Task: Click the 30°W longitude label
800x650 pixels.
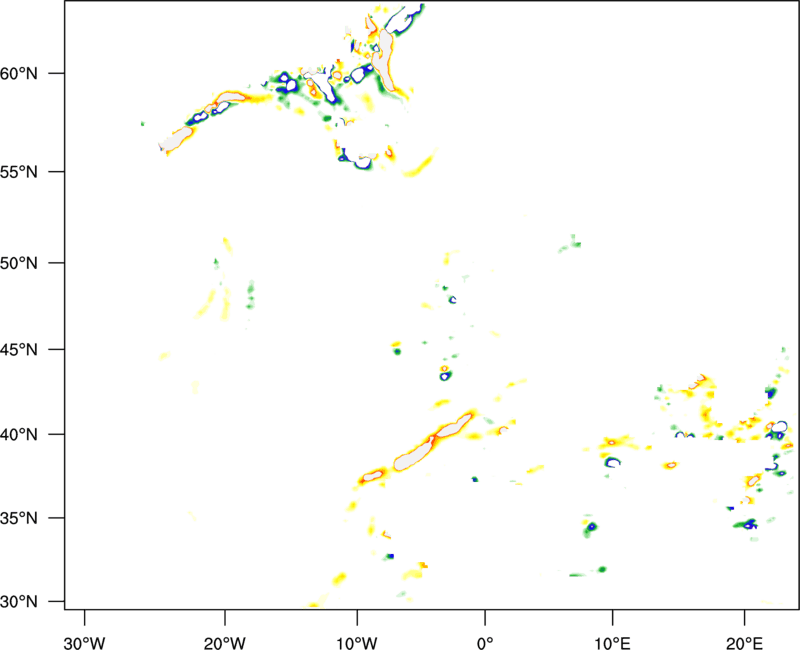Action: pyautogui.click(x=84, y=643)
